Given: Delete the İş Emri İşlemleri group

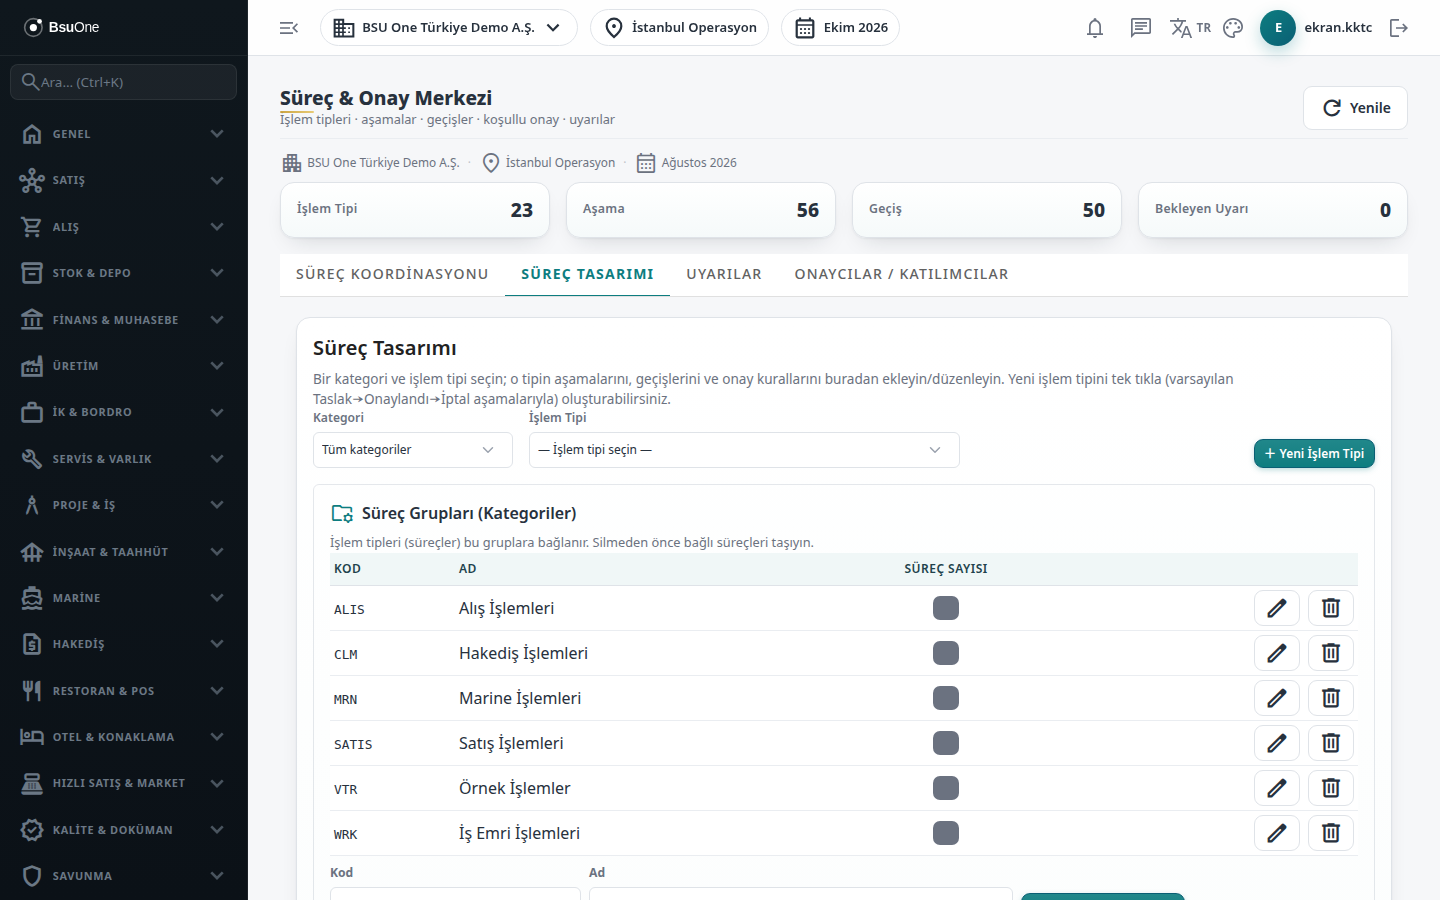Looking at the screenshot, I should (1331, 833).
